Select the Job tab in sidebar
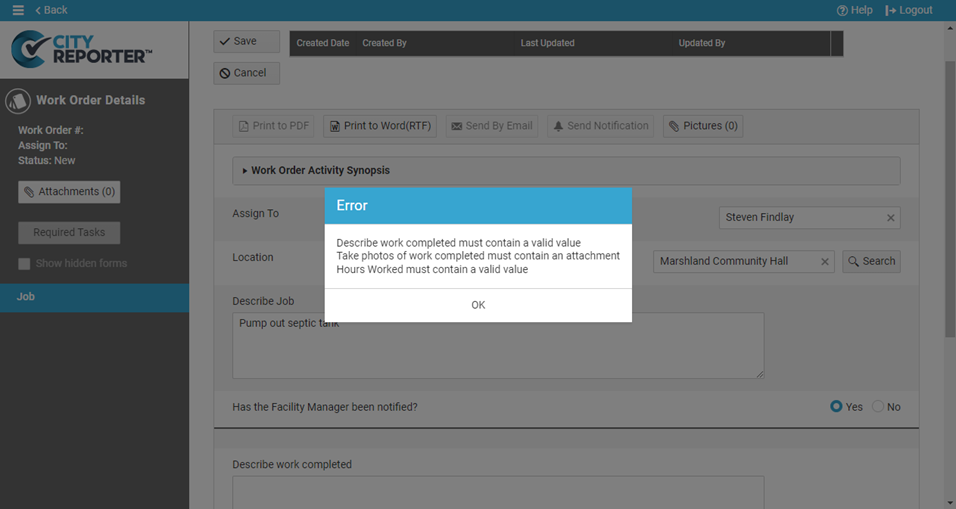Viewport: 956px width, 509px height. (94, 297)
